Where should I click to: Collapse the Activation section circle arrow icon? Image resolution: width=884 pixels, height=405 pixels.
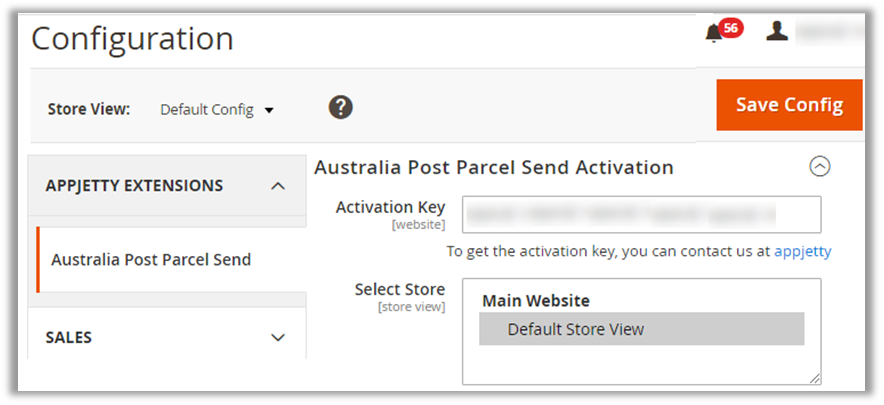(820, 167)
